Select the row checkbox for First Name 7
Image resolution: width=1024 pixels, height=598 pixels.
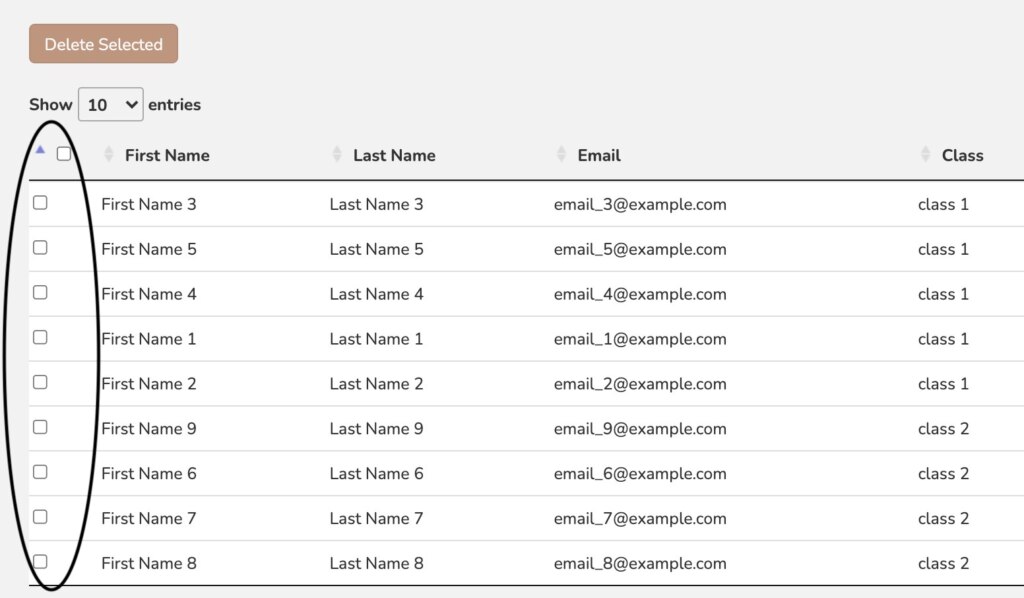40,517
